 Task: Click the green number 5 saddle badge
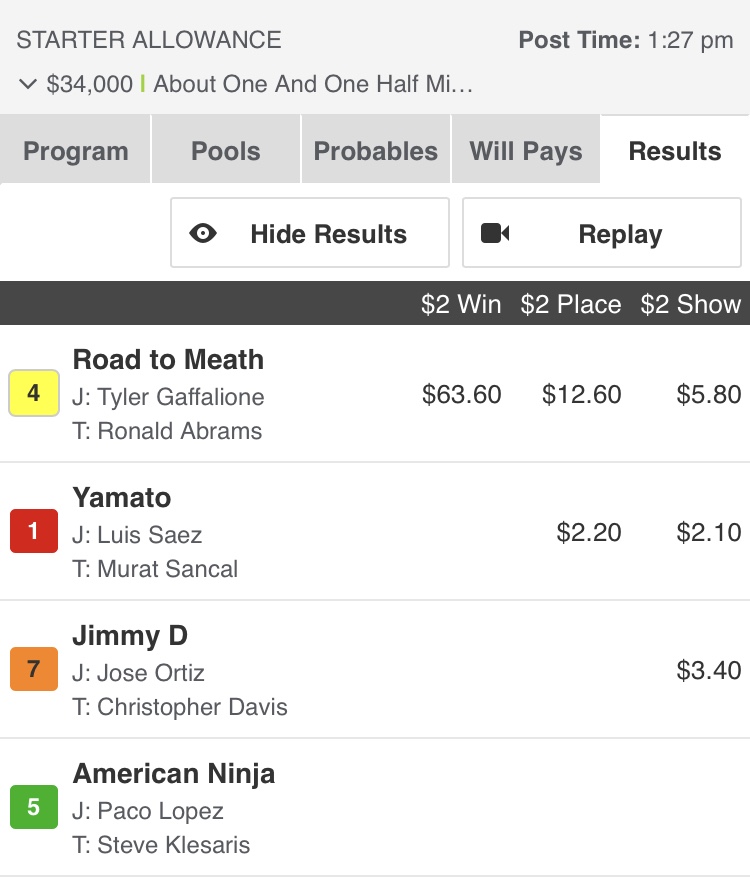[x=34, y=808]
